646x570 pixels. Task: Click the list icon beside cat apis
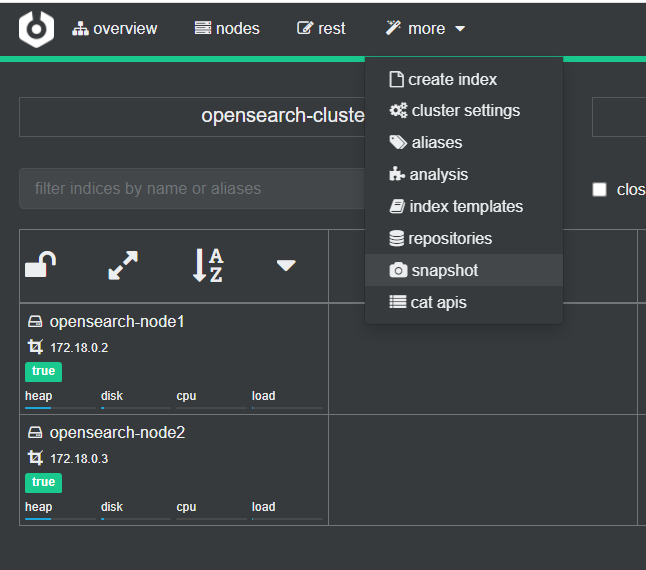point(398,302)
